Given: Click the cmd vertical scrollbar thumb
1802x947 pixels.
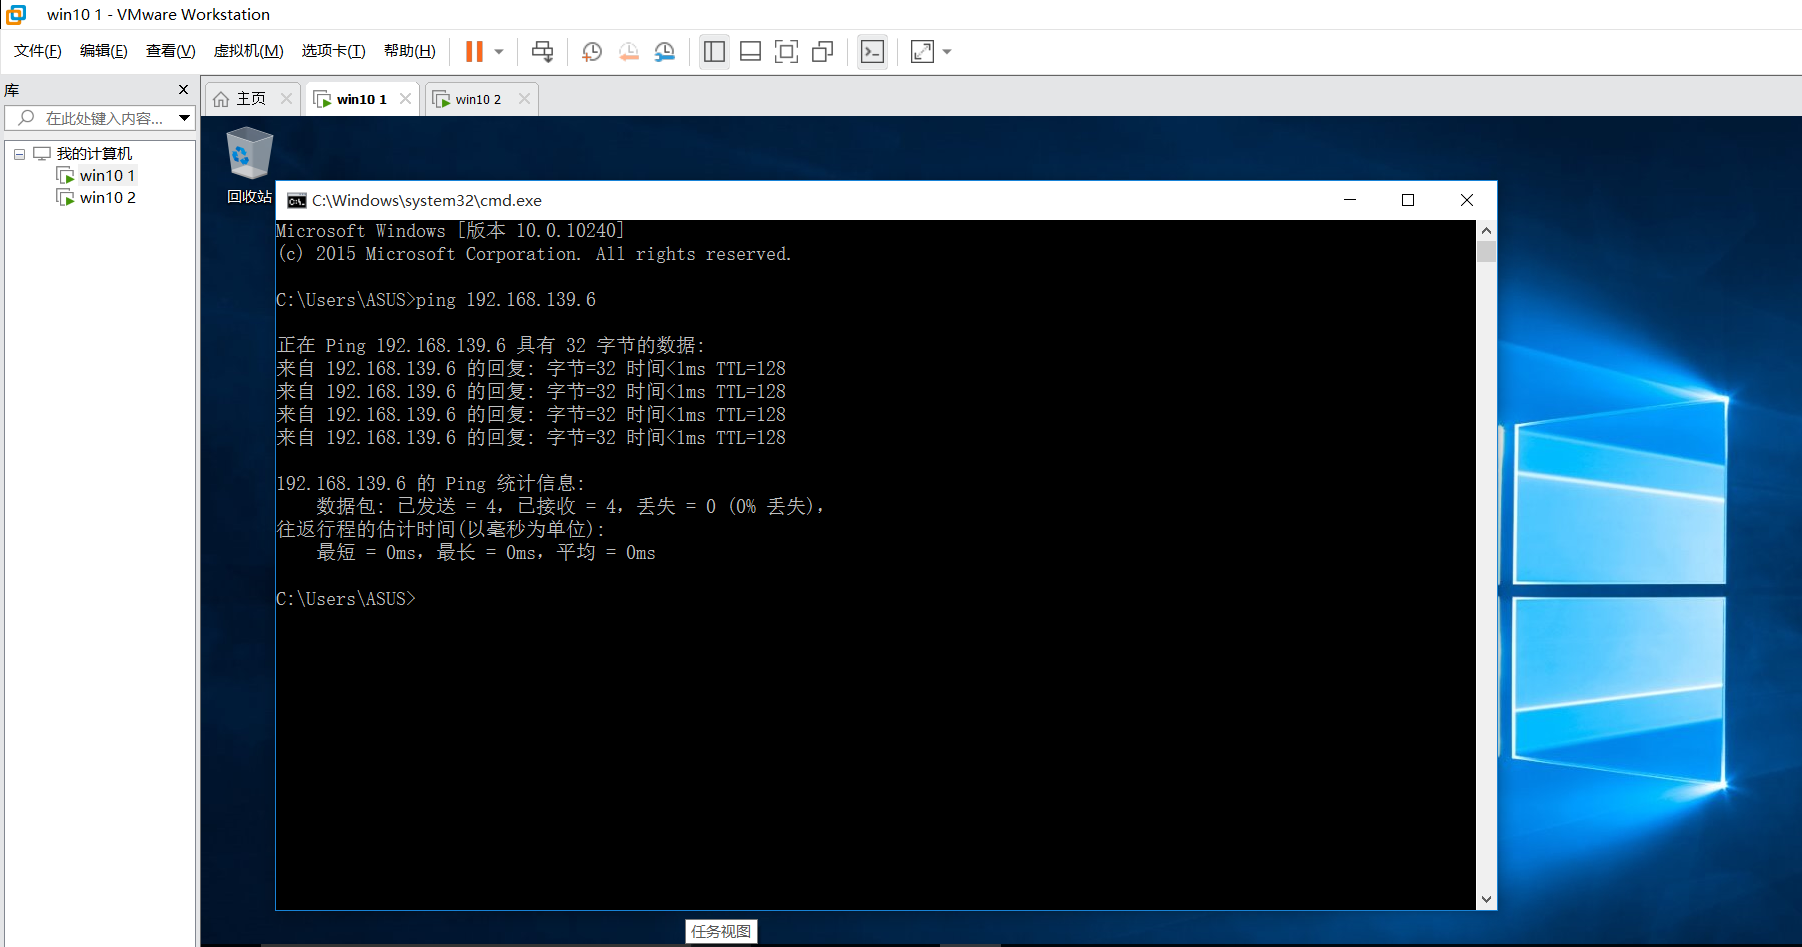Looking at the screenshot, I should tap(1487, 251).
